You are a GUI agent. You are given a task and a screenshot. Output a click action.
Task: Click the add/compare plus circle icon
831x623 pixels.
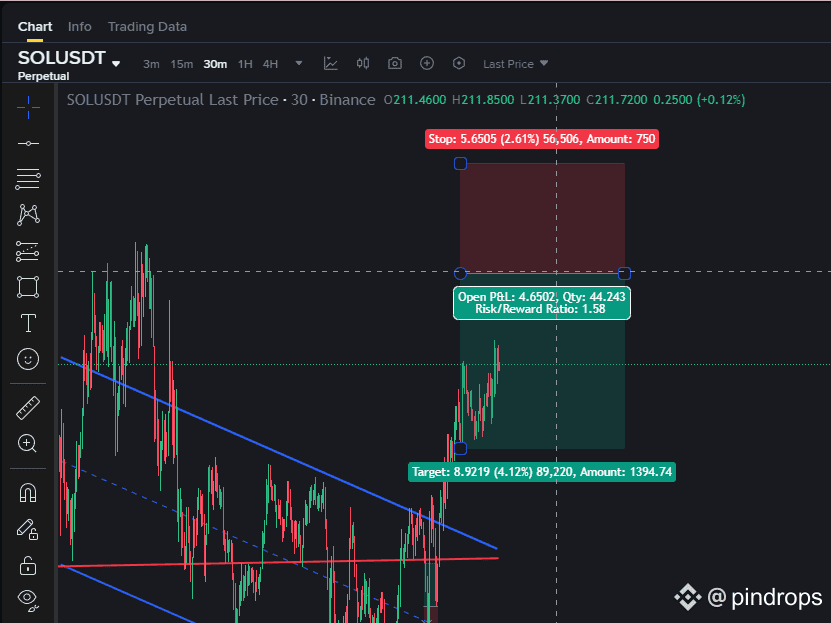tap(427, 64)
